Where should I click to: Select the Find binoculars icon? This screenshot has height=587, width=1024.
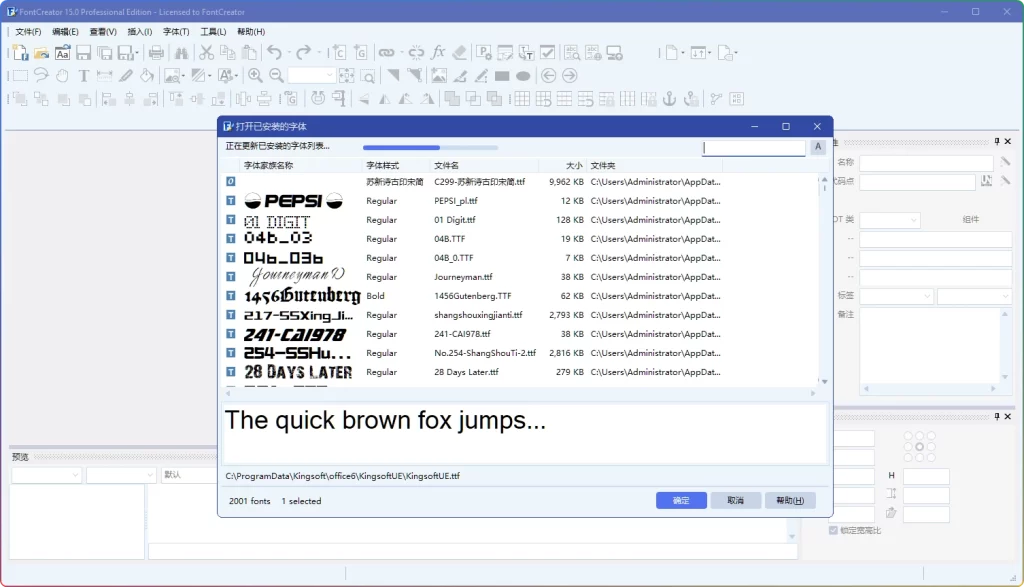[x=184, y=52]
